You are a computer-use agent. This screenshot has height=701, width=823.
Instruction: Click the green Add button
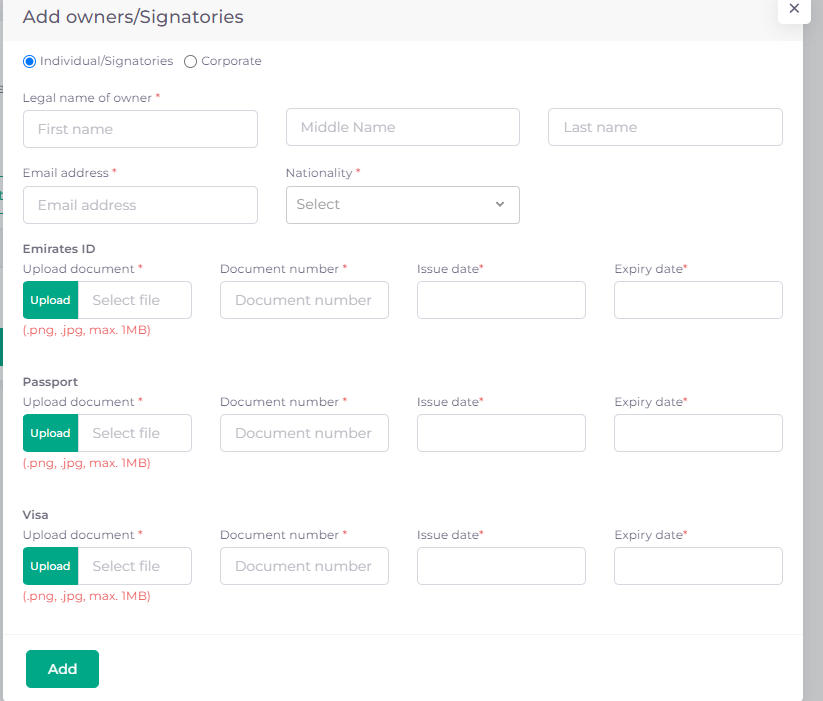click(x=62, y=669)
